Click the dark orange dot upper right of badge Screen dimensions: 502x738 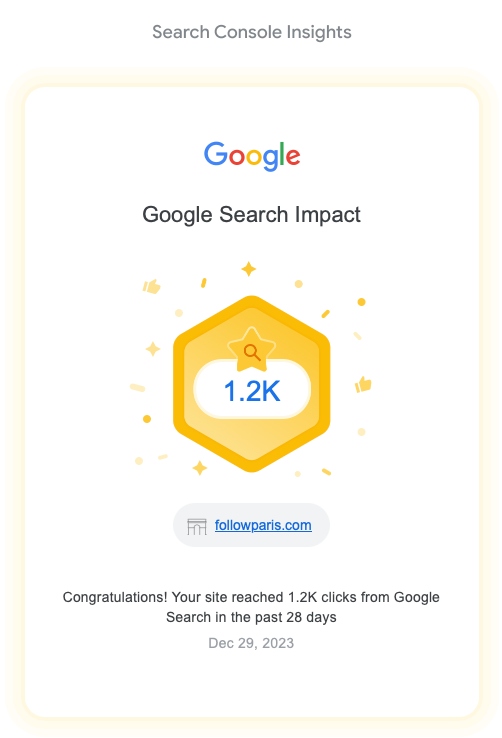pos(361,302)
